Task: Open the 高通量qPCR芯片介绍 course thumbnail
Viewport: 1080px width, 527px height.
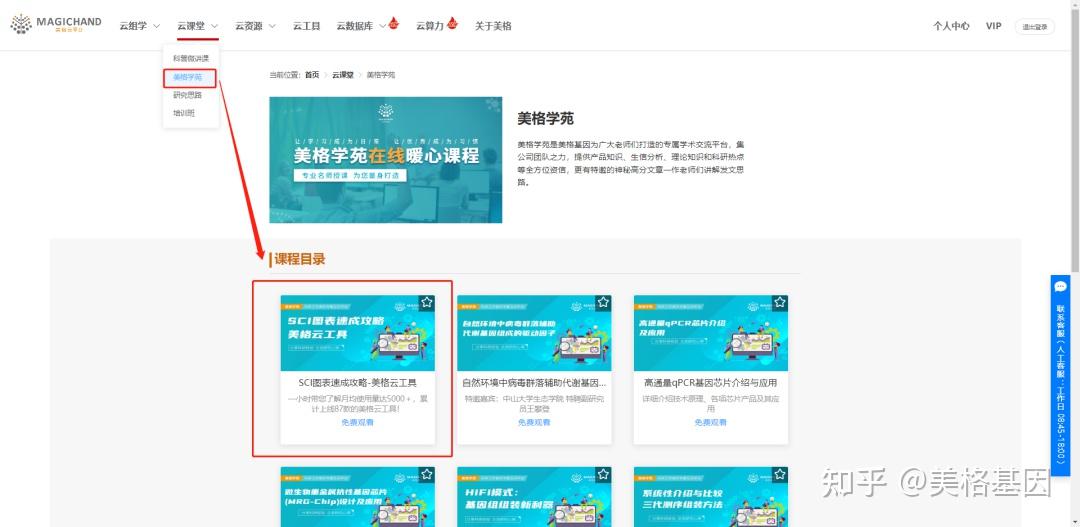Action: [711, 333]
